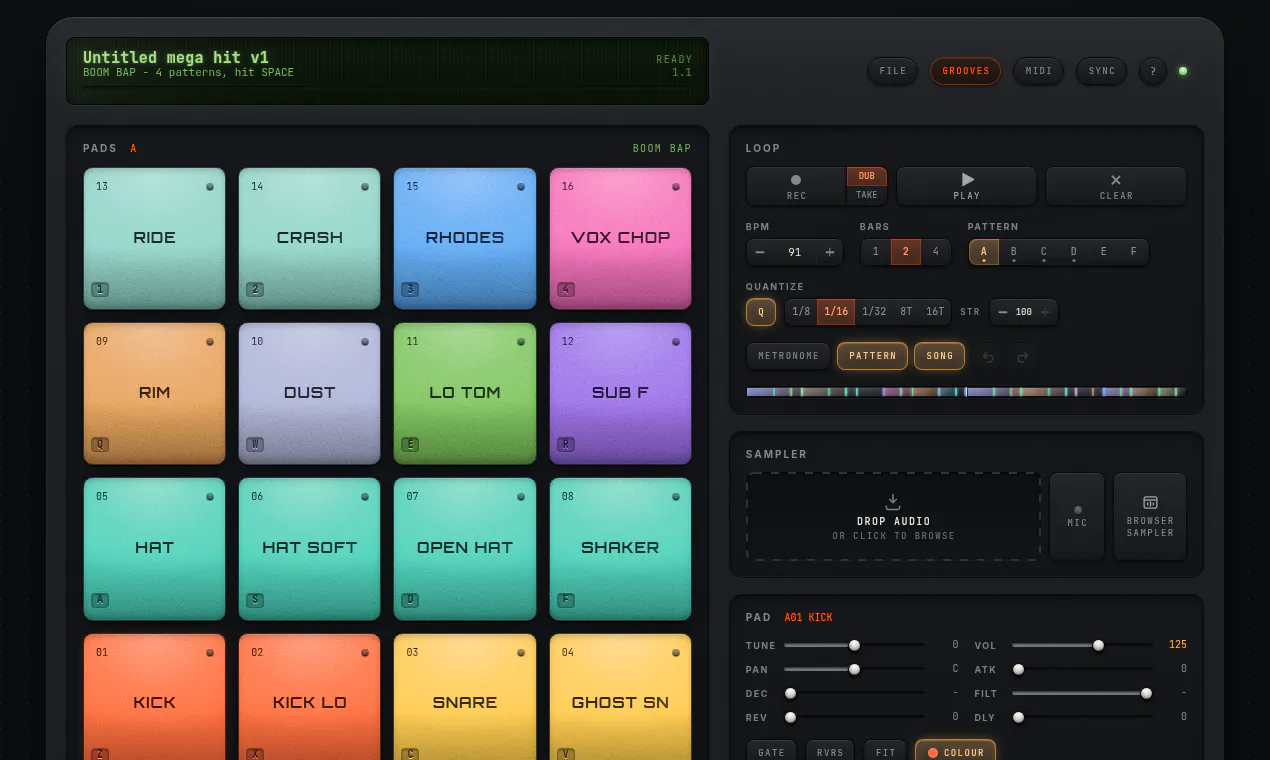
Task: Toggle the METRONOME
Action: (789, 356)
